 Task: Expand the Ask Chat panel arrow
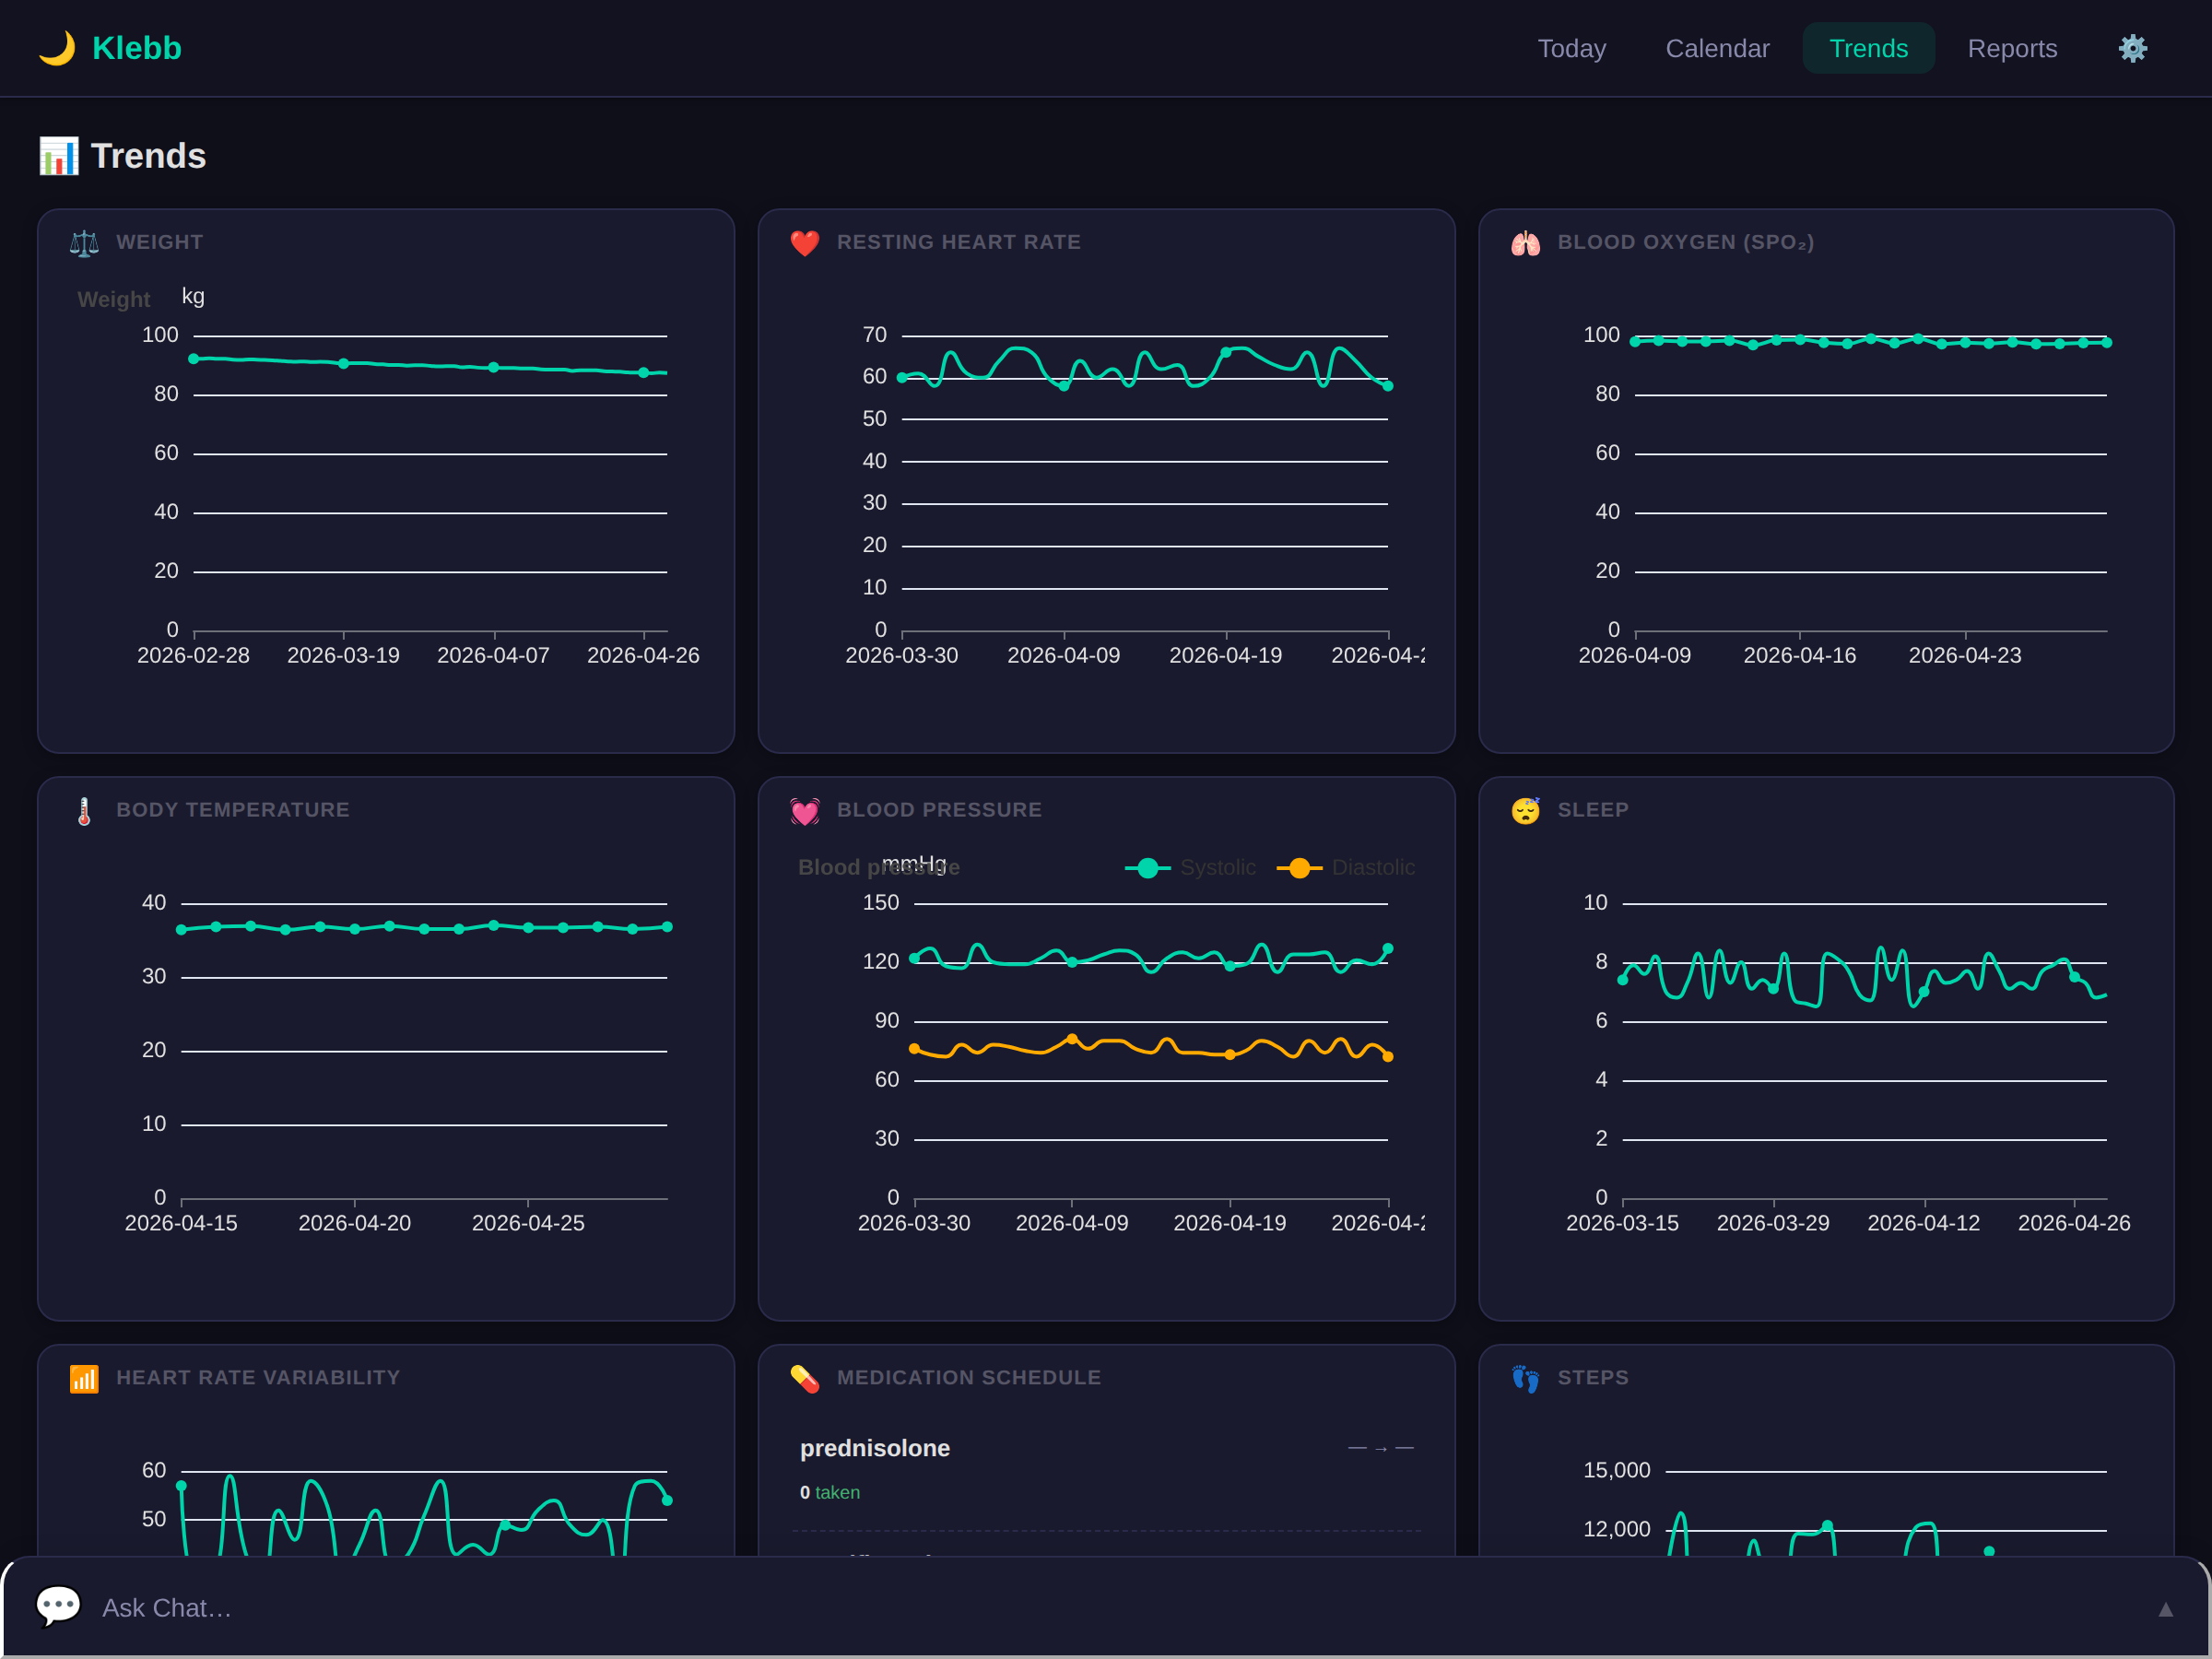click(2165, 1609)
